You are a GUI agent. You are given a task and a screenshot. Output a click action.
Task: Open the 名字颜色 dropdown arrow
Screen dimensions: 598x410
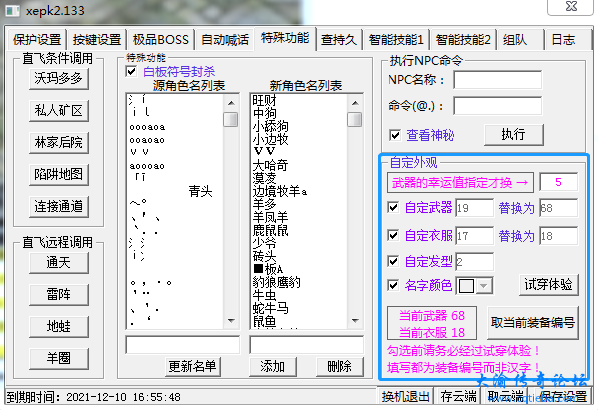[x=484, y=286]
